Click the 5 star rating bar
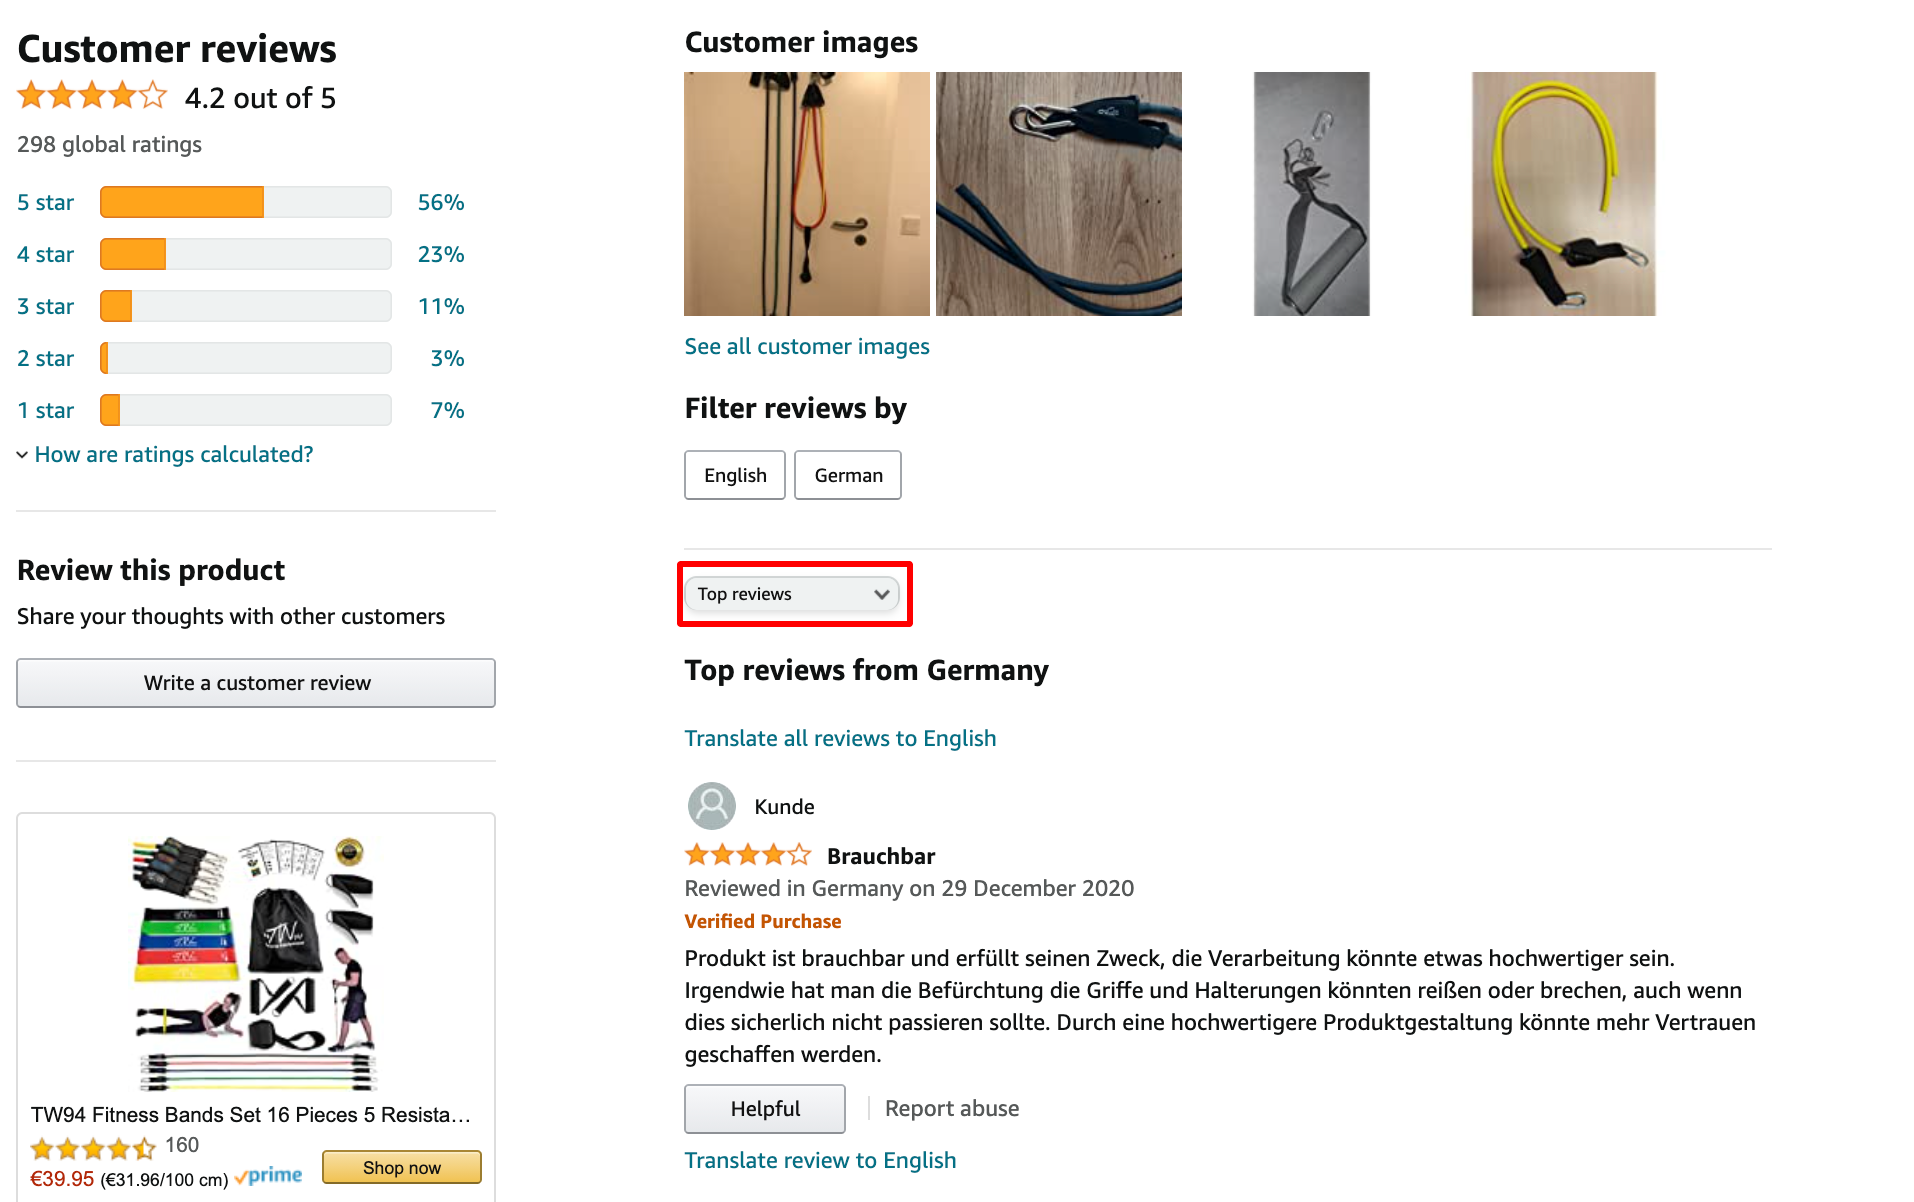The height and width of the screenshot is (1202, 1914). (245, 202)
